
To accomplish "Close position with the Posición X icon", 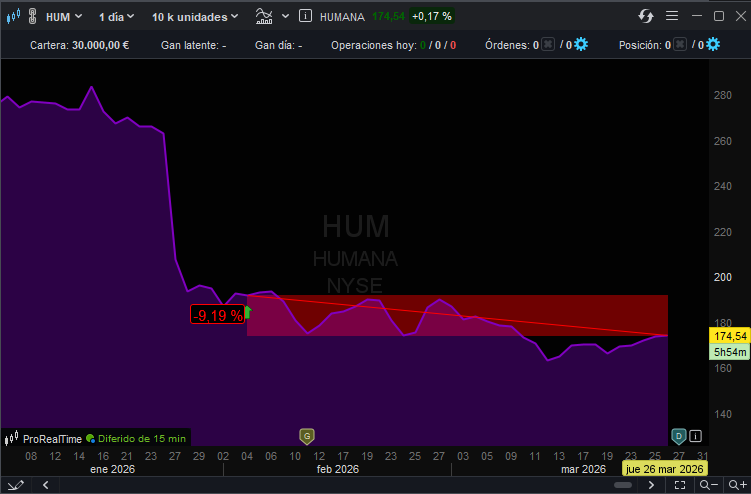I will [x=680, y=45].
